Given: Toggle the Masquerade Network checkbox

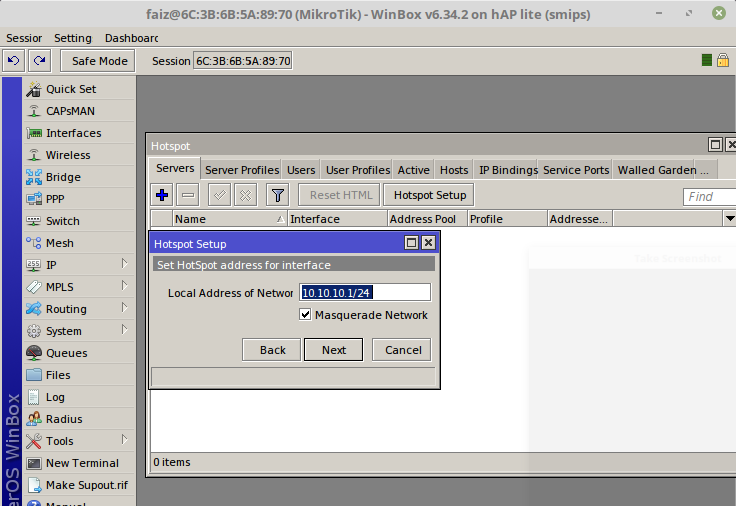Looking at the screenshot, I should pos(305,314).
